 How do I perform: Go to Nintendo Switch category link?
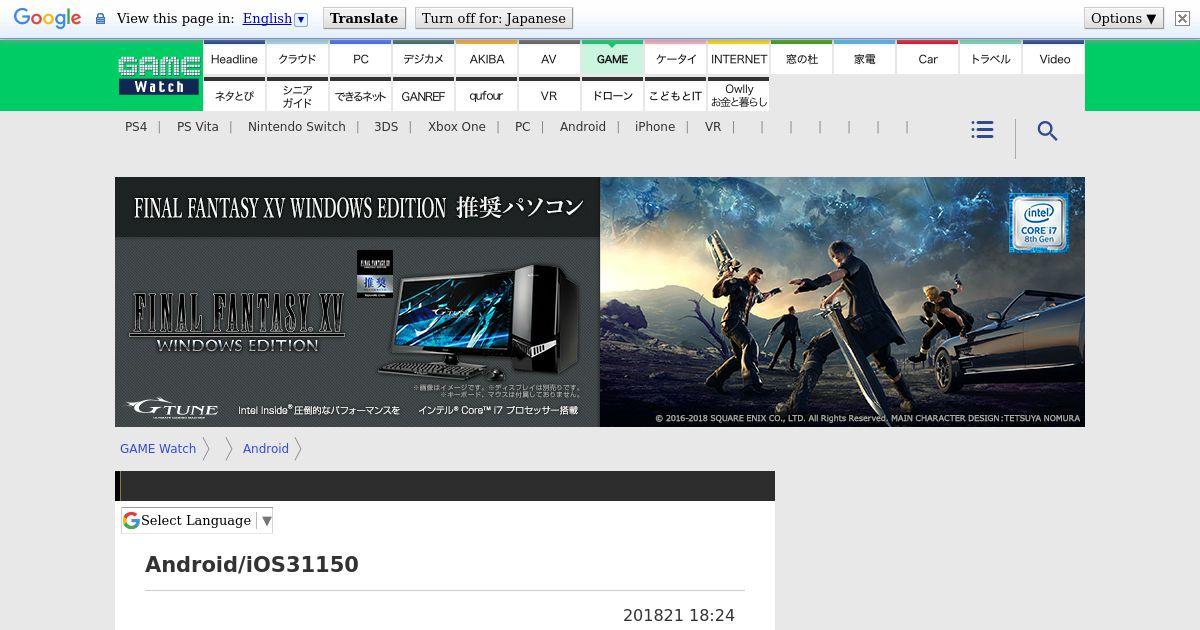pyautogui.click(x=297, y=127)
